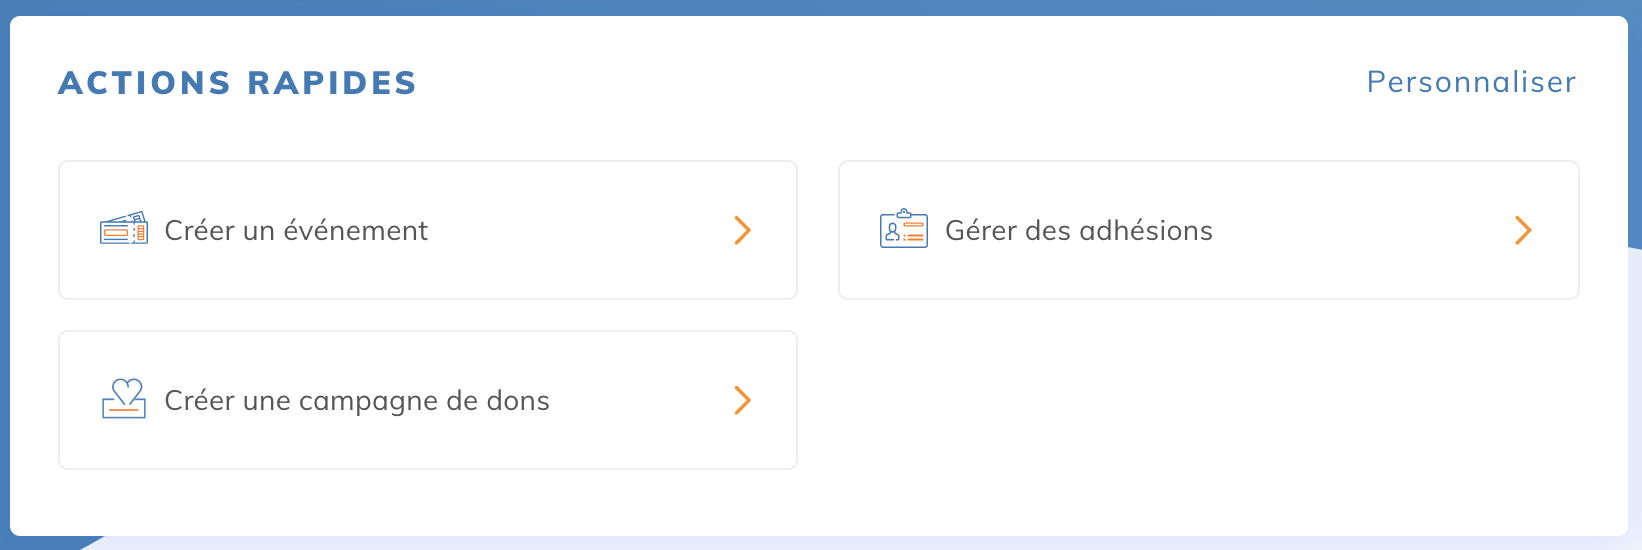Open the "Gérer des adhésions" text link
The height and width of the screenshot is (550, 1642).
coord(1078,231)
